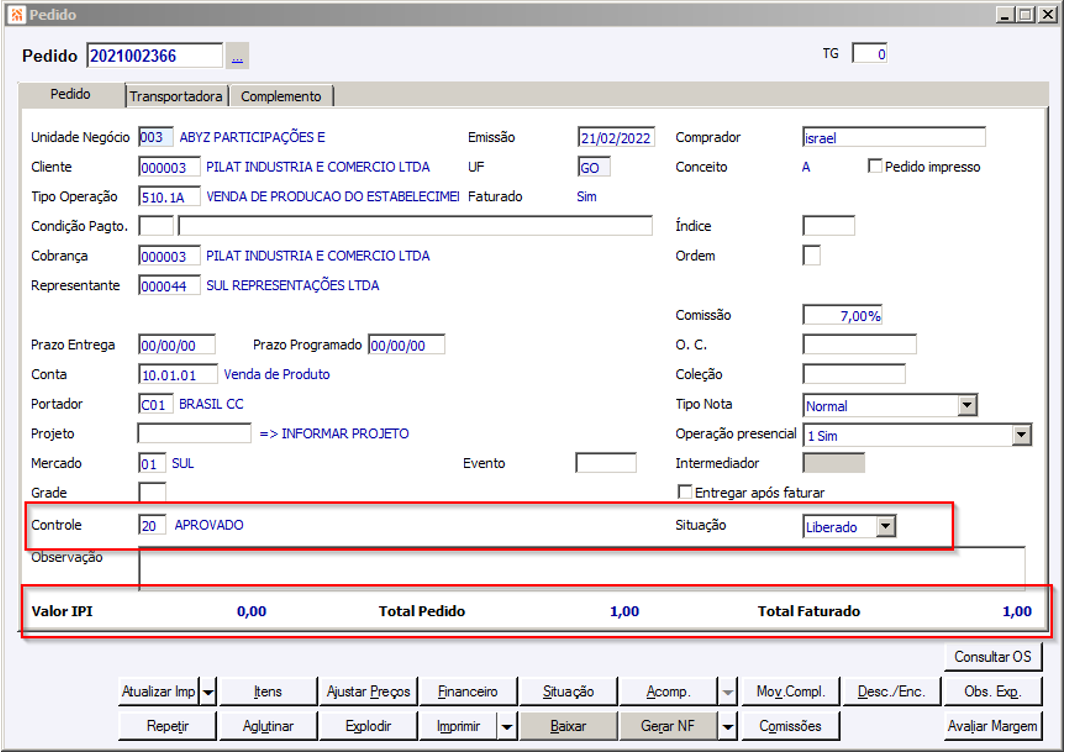Open the Imprimir arrow menu
Viewport: 1065px width, 753px height.
coord(507,727)
